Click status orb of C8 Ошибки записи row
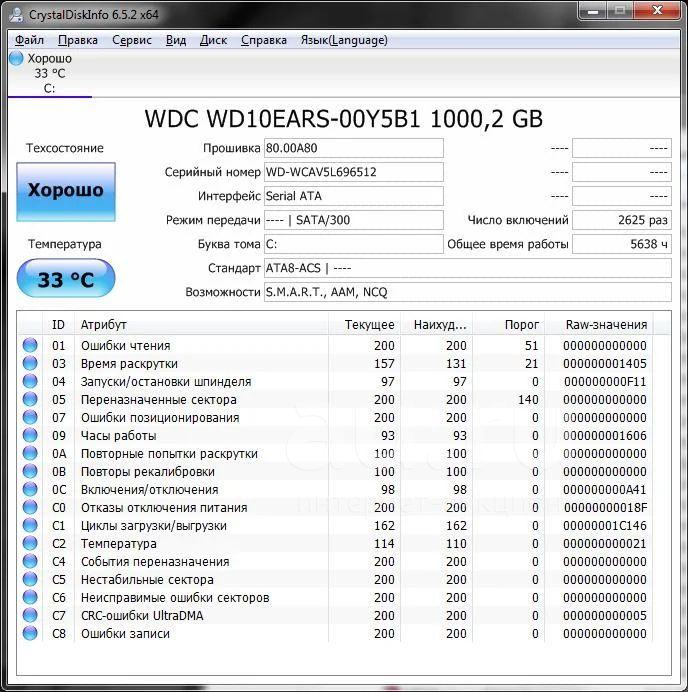The image size is (688, 692). pyautogui.click(x=30, y=633)
